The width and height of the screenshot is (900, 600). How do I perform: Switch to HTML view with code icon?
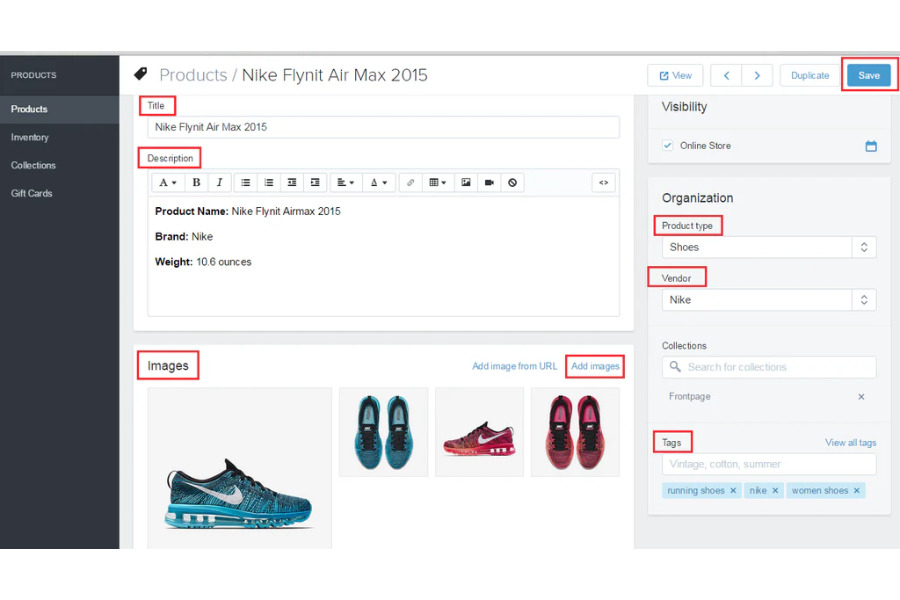click(603, 183)
